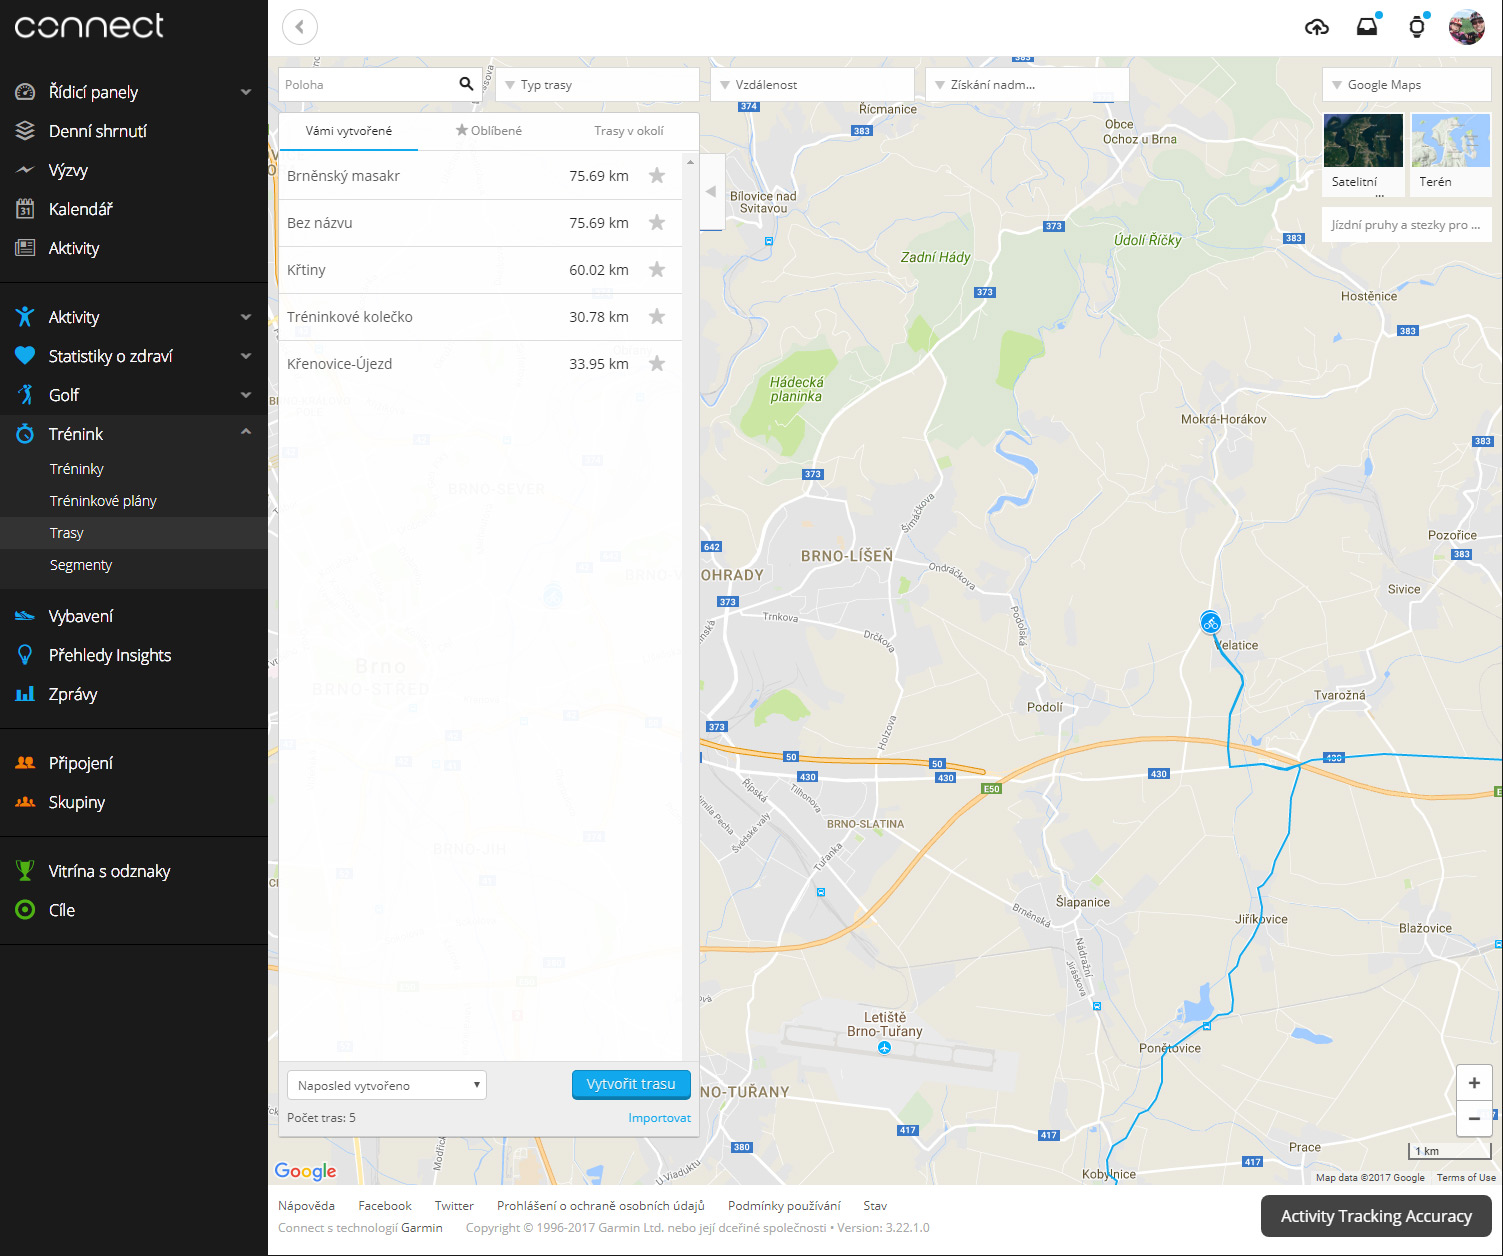Click the cloud upload icon

(1317, 27)
